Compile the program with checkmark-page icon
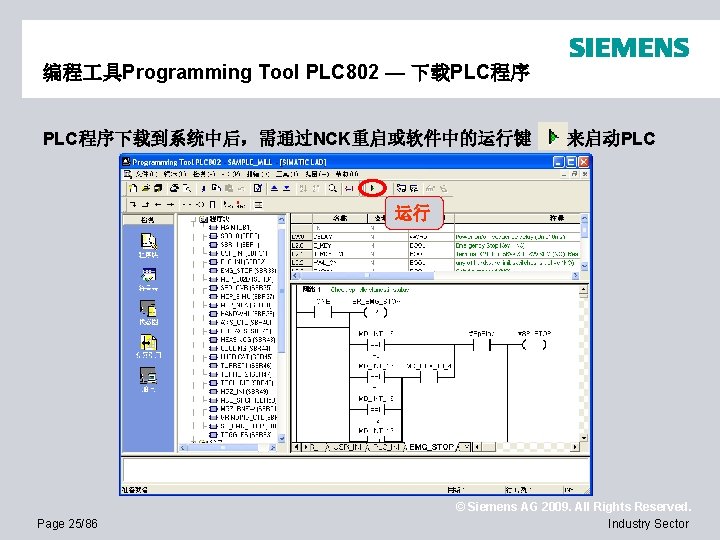The height and width of the screenshot is (540, 720). [x=258, y=188]
